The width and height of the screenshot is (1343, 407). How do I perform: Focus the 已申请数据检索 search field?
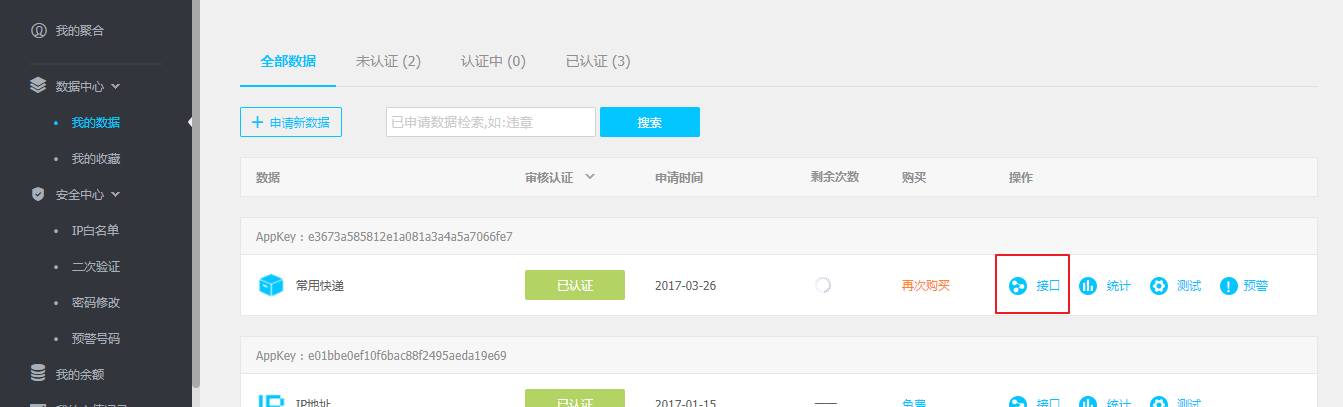pyautogui.click(x=490, y=122)
